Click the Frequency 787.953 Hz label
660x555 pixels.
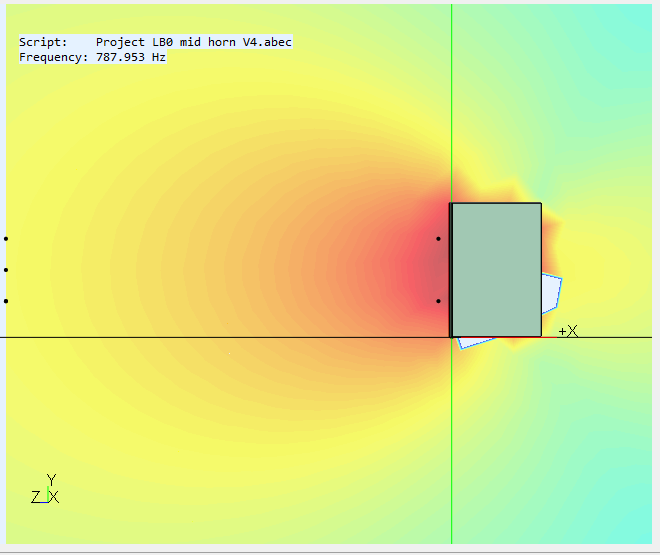coord(93,57)
